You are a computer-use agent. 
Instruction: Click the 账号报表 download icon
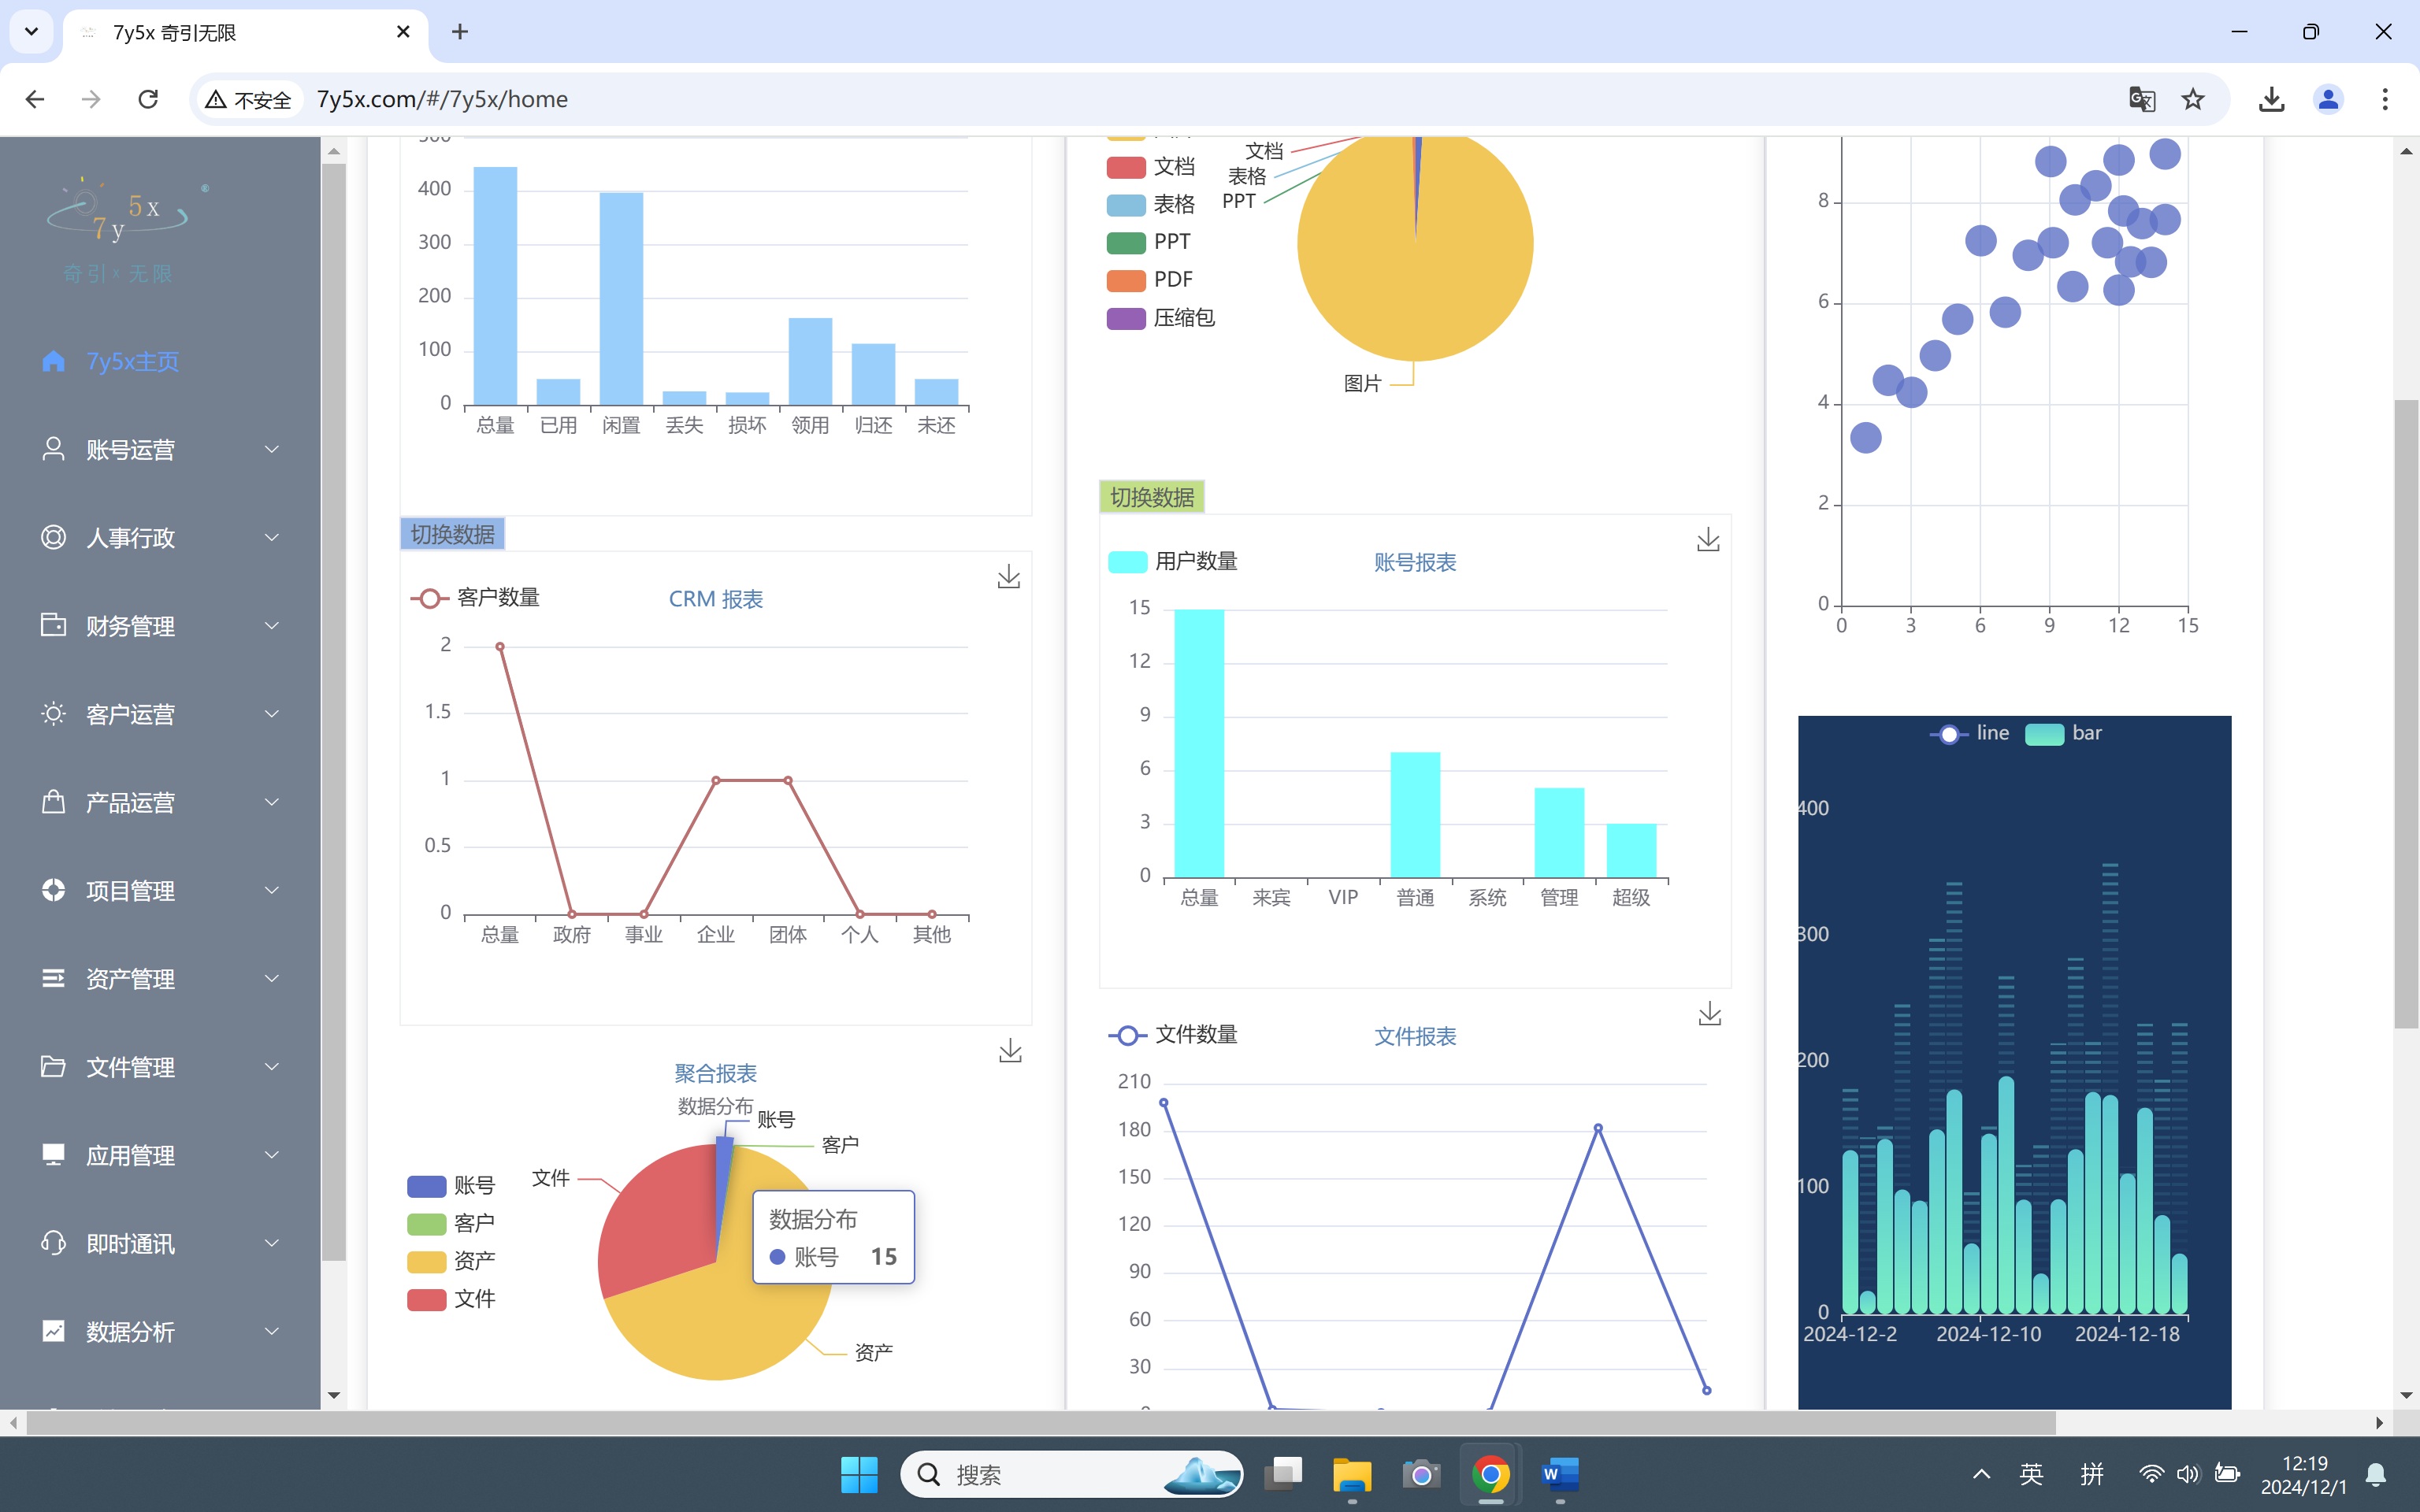pos(1708,541)
